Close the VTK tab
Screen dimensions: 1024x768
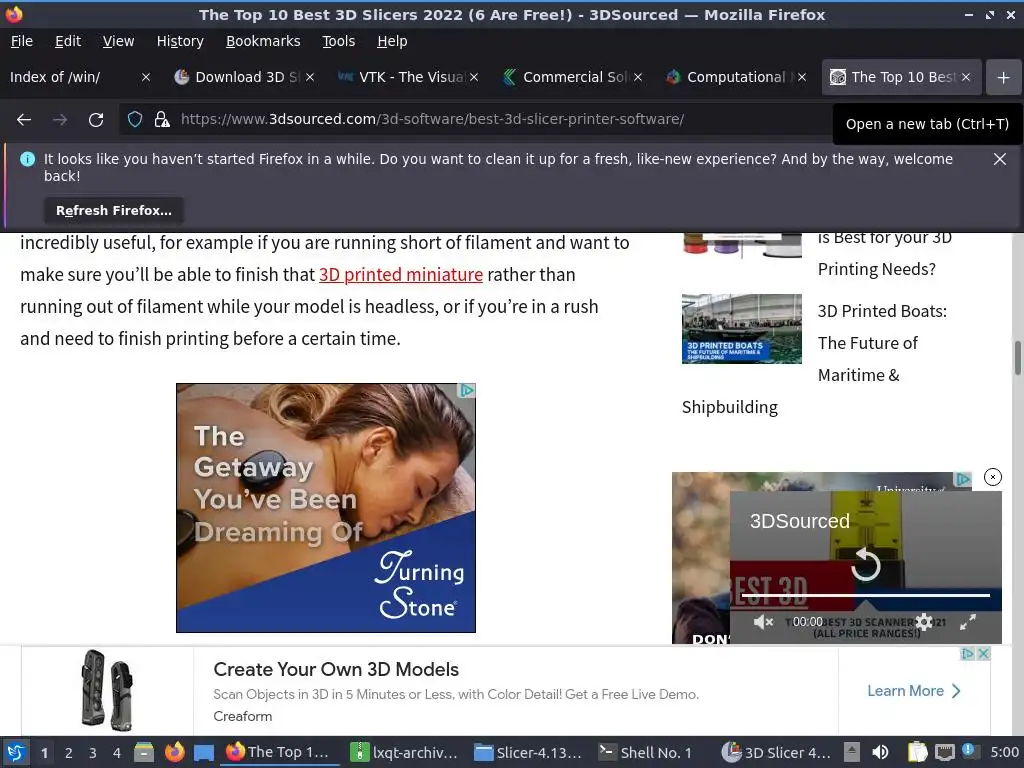tap(474, 77)
